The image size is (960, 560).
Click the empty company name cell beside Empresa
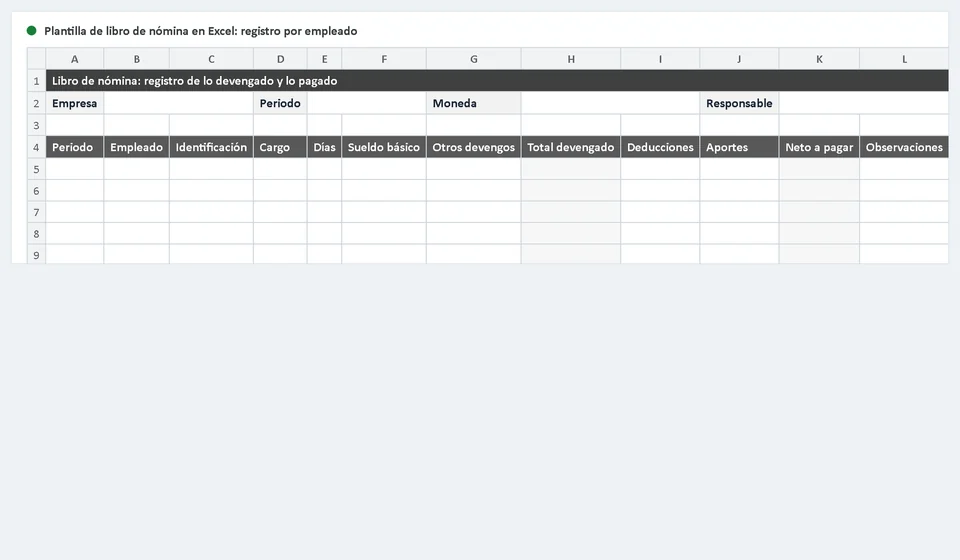click(178, 103)
